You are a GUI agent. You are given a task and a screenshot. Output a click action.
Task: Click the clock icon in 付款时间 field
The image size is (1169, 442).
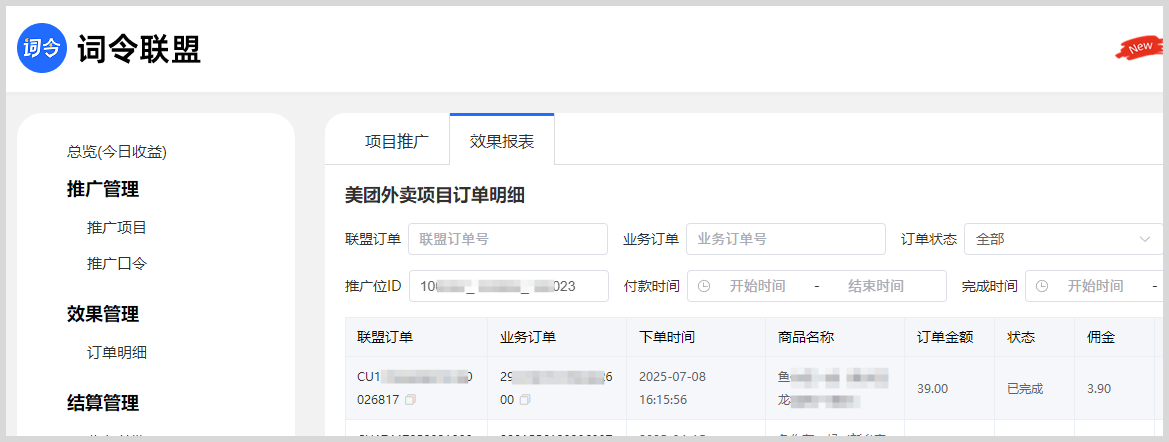(704, 285)
